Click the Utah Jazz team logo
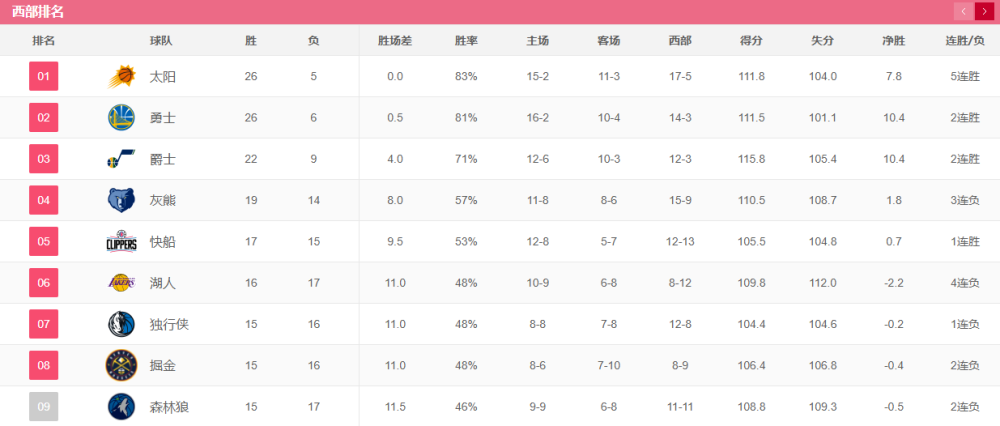 point(121,159)
